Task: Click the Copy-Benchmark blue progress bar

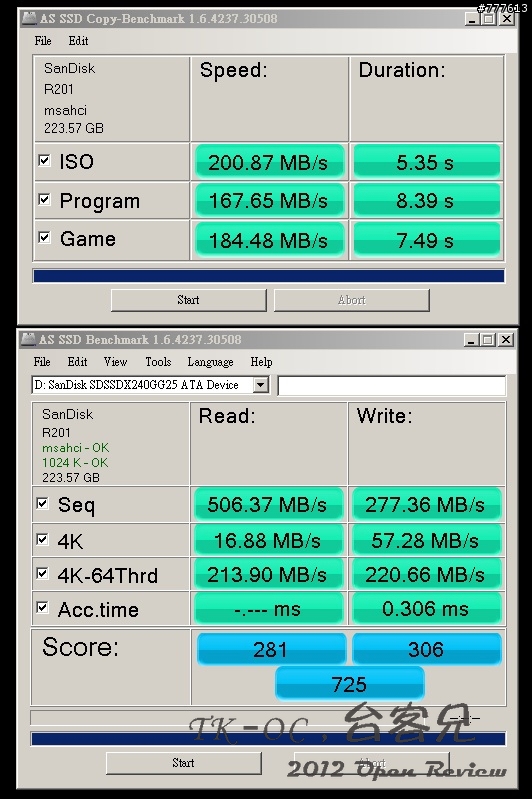Action: coord(269,276)
